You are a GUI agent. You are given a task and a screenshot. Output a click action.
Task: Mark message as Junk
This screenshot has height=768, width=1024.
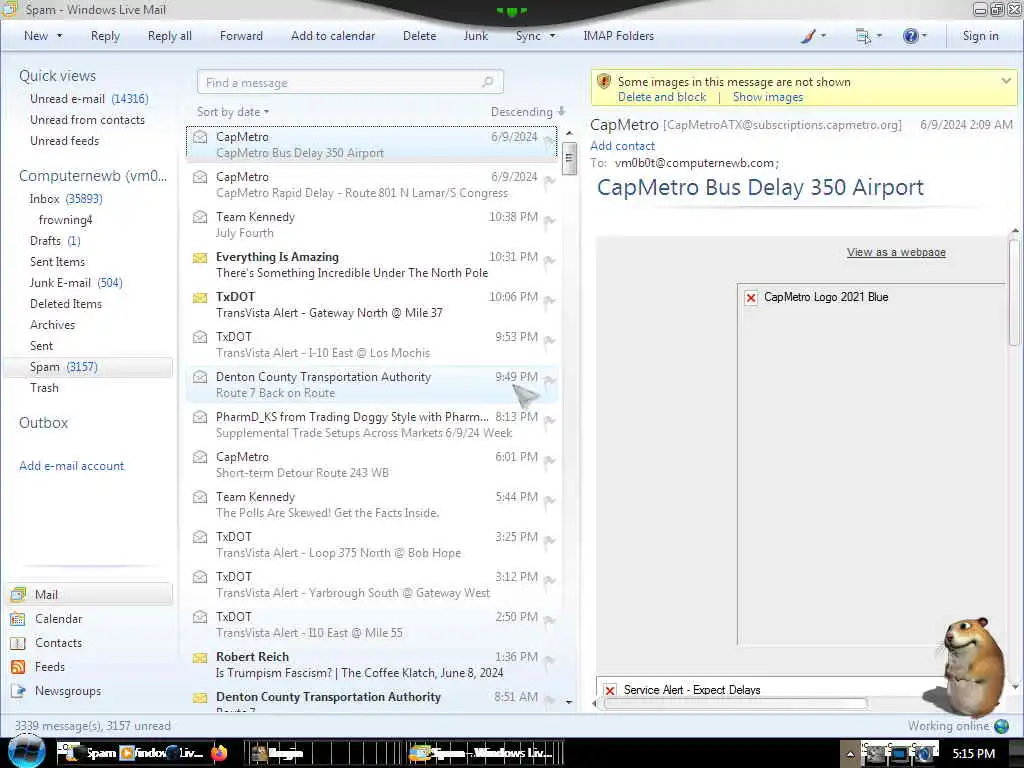click(x=475, y=36)
